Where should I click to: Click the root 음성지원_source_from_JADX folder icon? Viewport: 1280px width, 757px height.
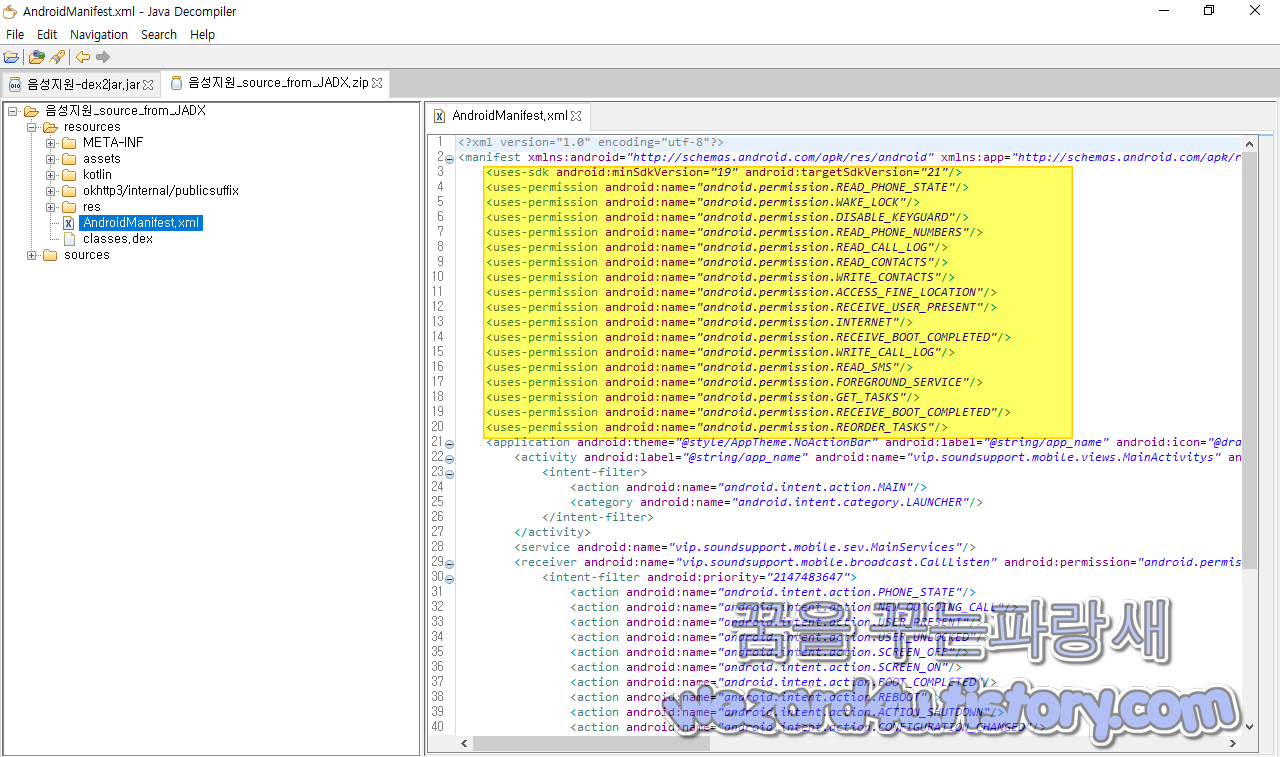(31, 111)
